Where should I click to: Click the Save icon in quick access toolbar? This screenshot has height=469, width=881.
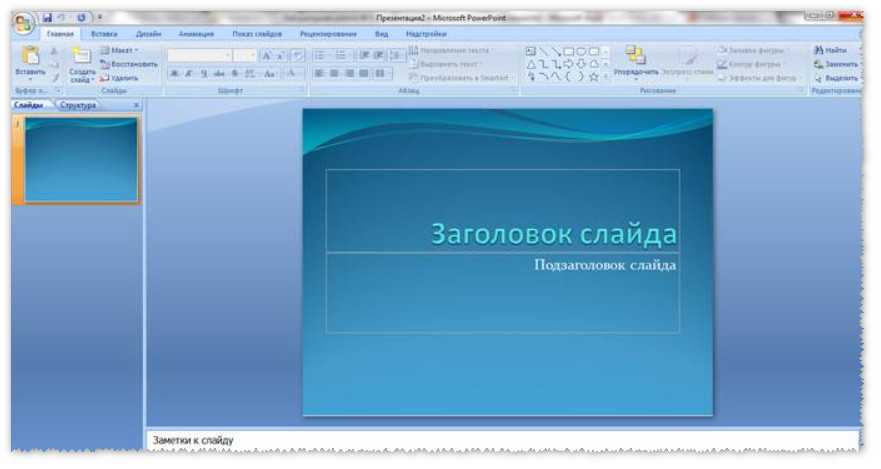[x=46, y=17]
